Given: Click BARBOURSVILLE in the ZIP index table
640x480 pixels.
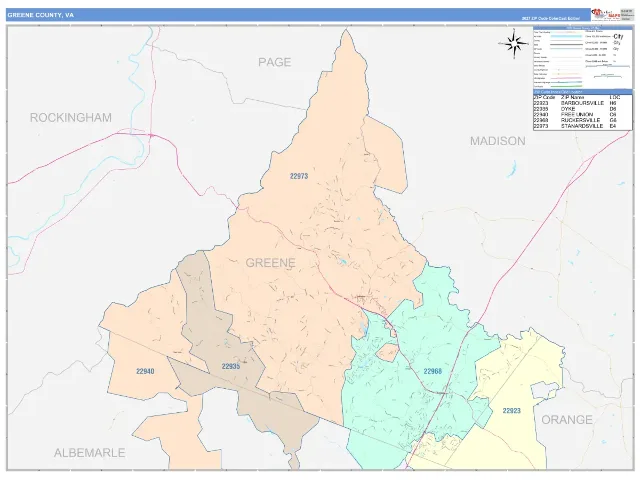Looking at the screenshot, I should pyautogui.click(x=582, y=103).
